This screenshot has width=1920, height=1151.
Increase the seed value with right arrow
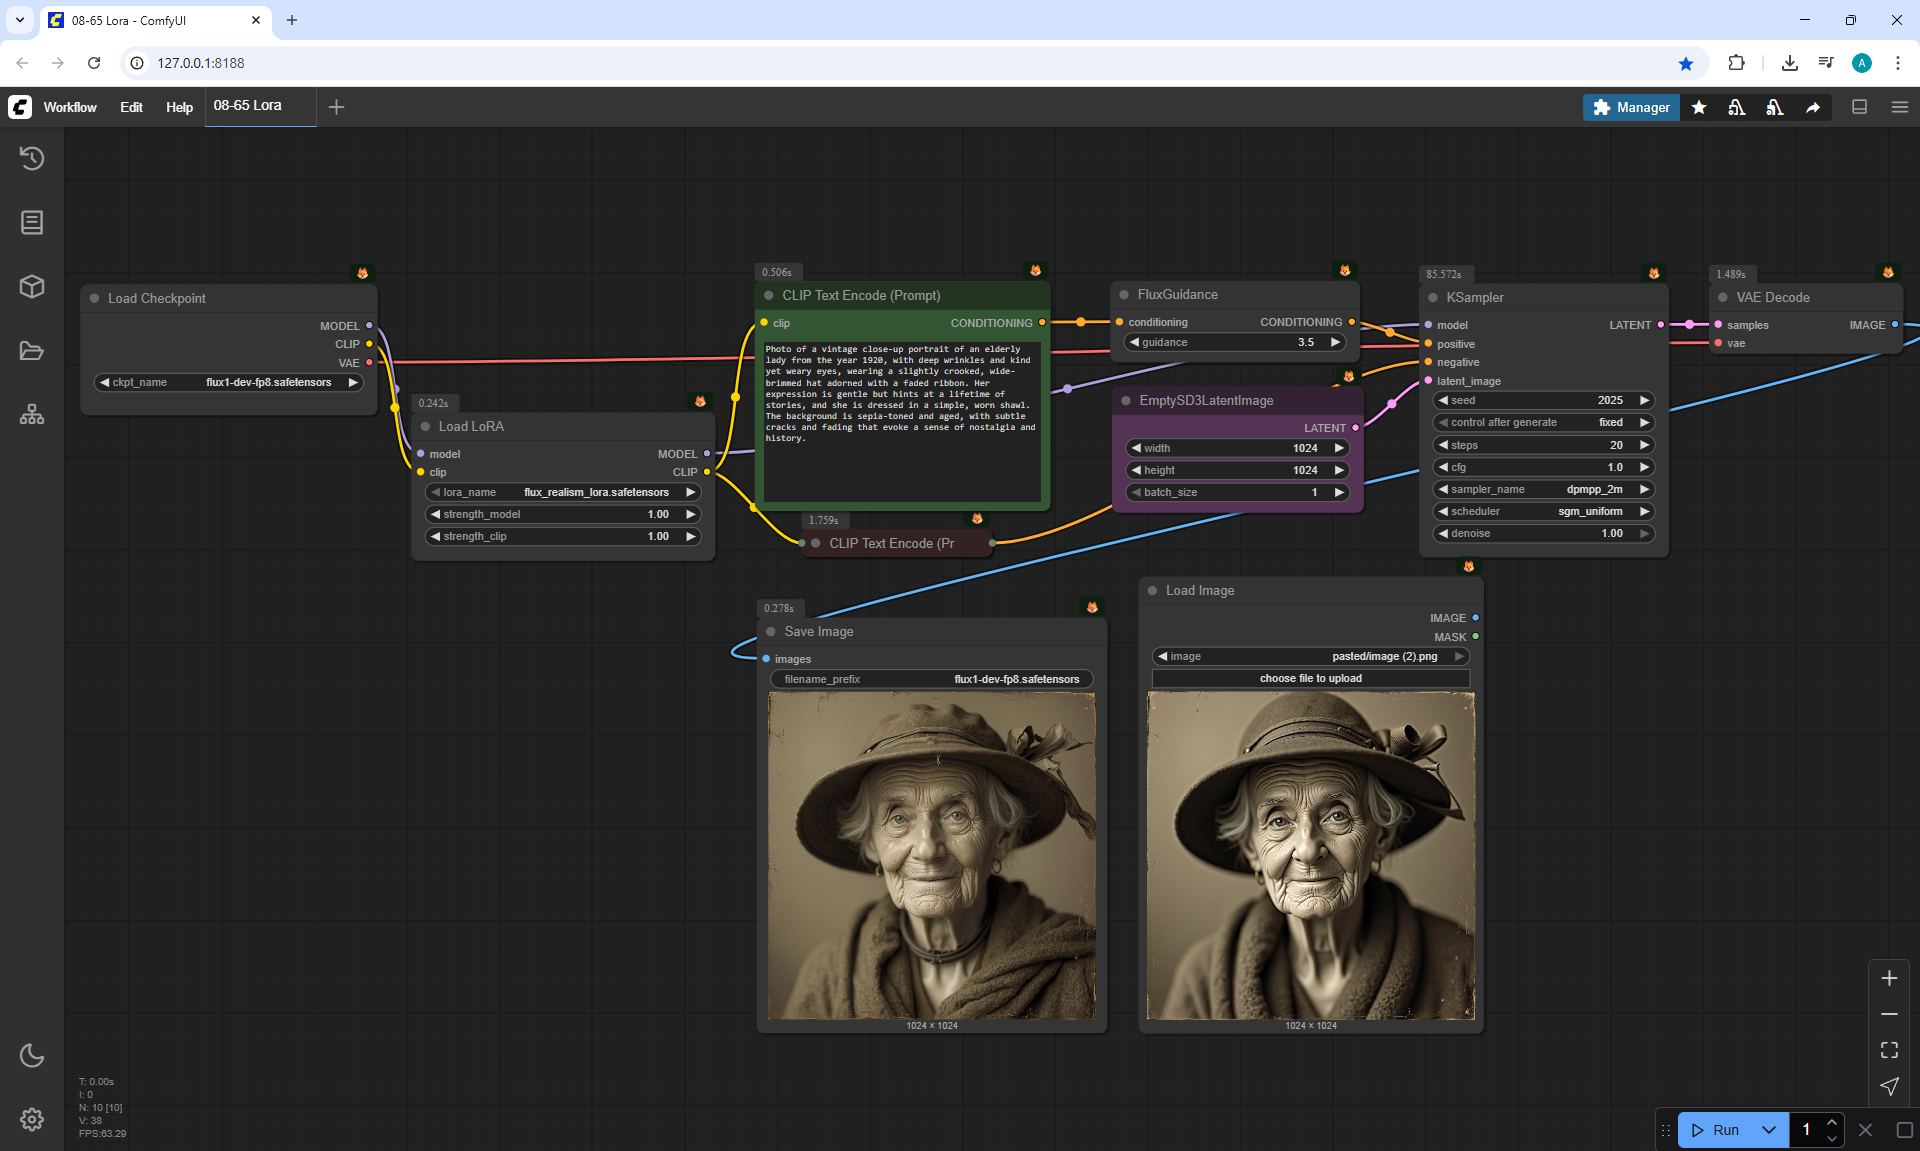1644,400
